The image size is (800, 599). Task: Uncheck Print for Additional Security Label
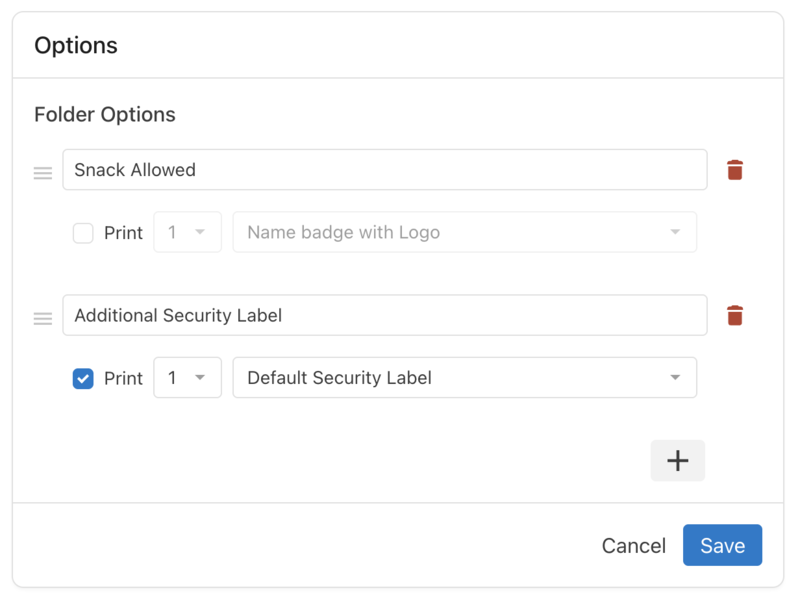(83, 378)
